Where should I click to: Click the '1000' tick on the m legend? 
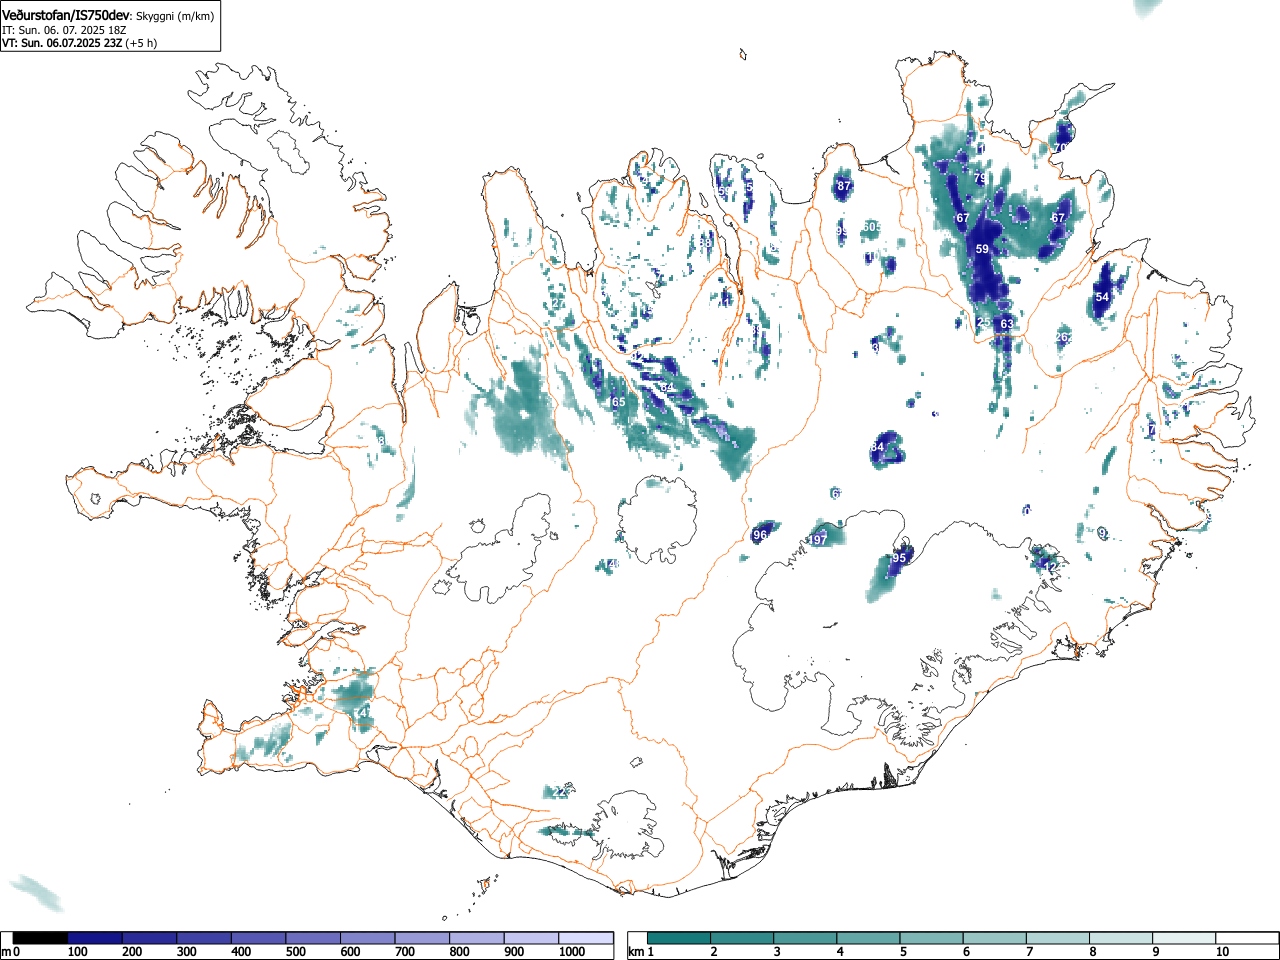(x=572, y=952)
